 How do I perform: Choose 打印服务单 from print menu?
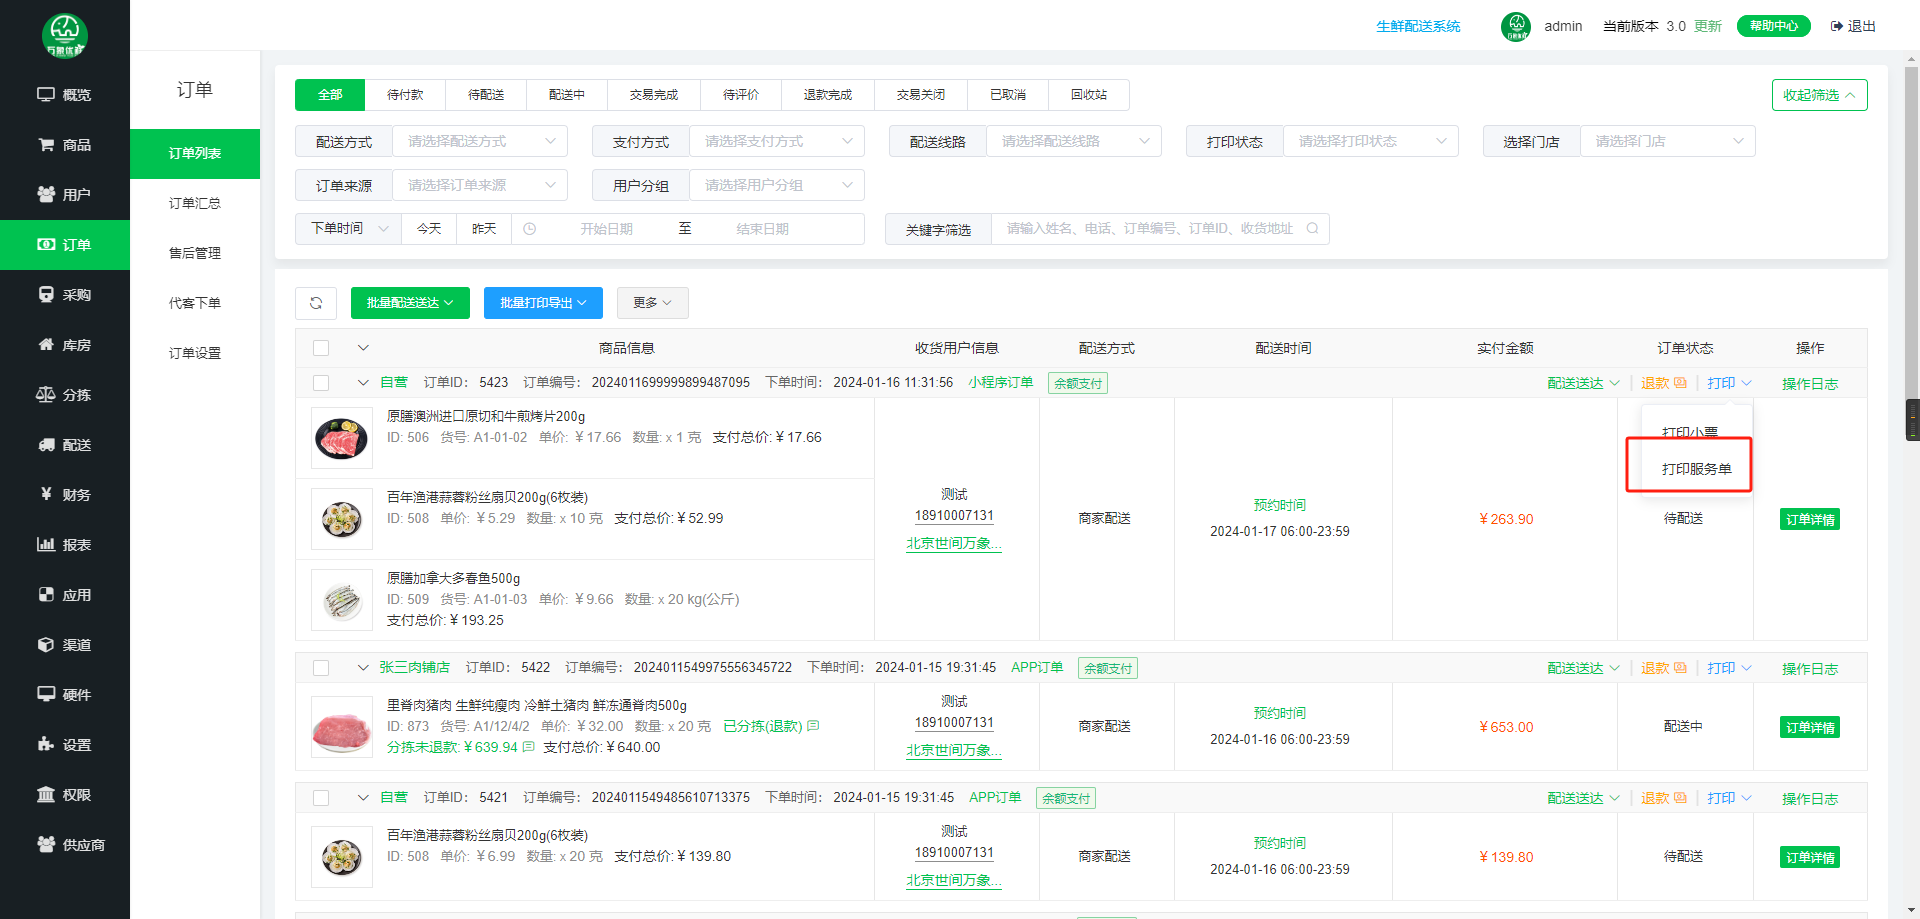click(1696, 469)
